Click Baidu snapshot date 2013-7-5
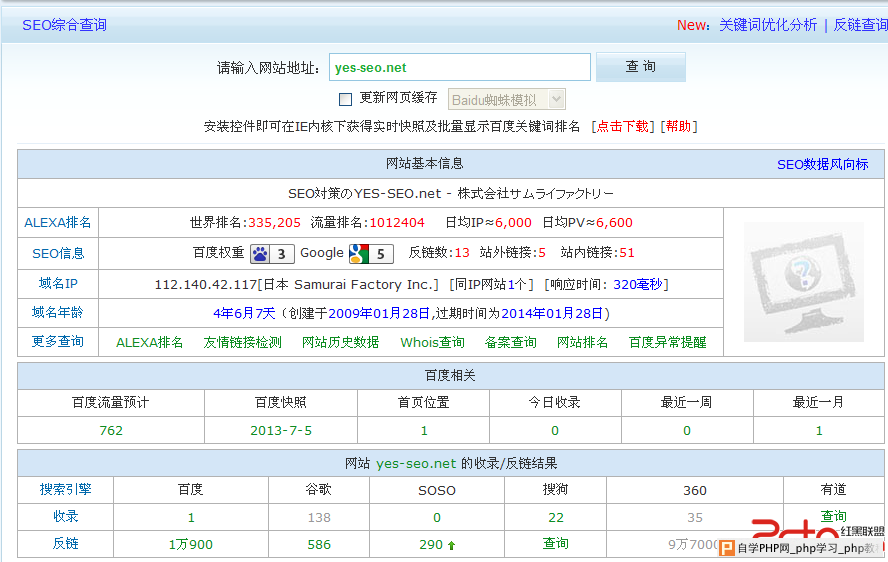The width and height of the screenshot is (888, 562). click(x=281, y=431)
